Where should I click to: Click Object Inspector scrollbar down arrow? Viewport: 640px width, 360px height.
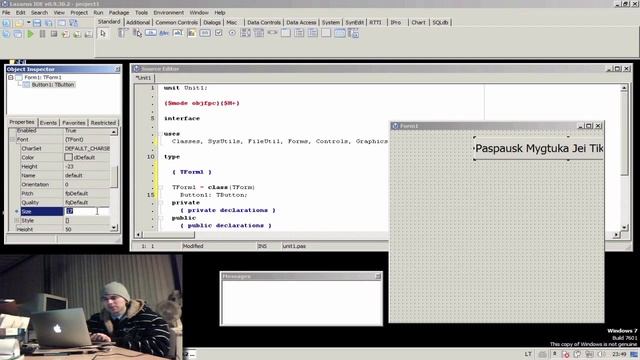tap(114, 228)
